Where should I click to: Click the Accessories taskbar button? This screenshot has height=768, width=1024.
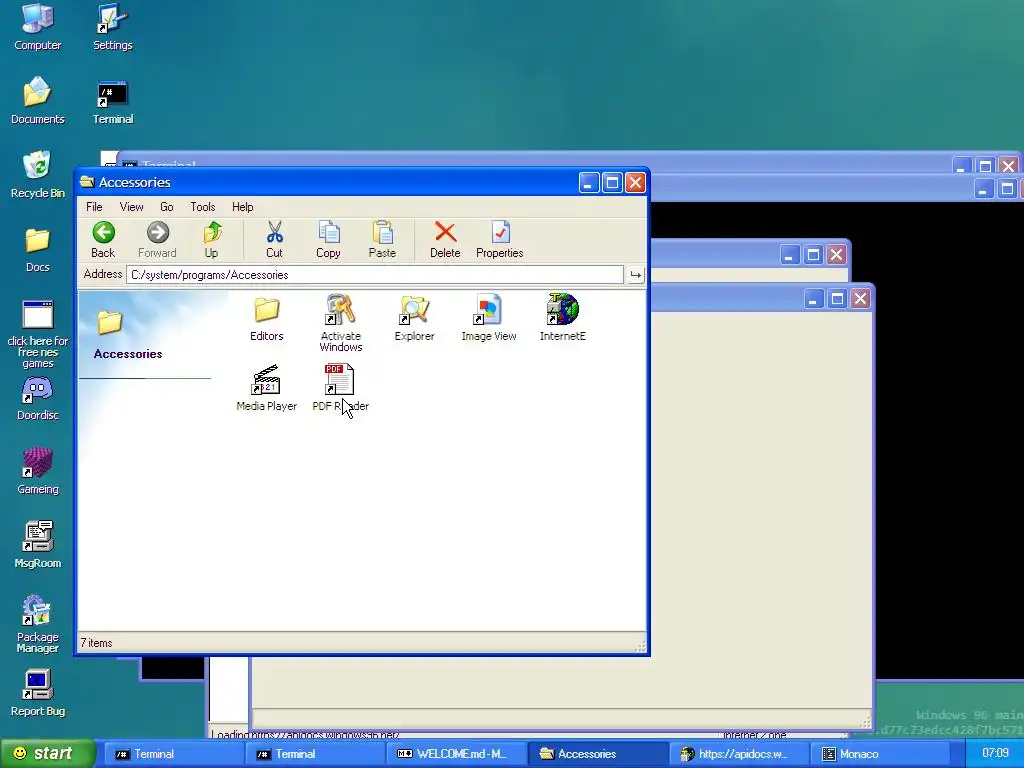(597, 754)
